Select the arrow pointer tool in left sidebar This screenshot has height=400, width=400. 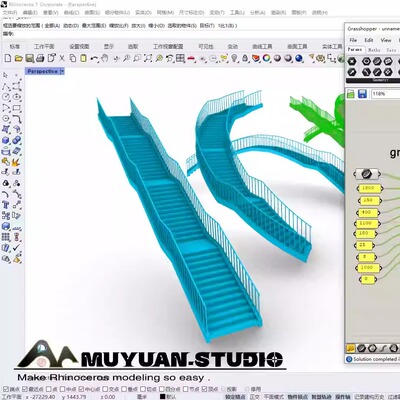pyautogui.click(x=6, y=75)
